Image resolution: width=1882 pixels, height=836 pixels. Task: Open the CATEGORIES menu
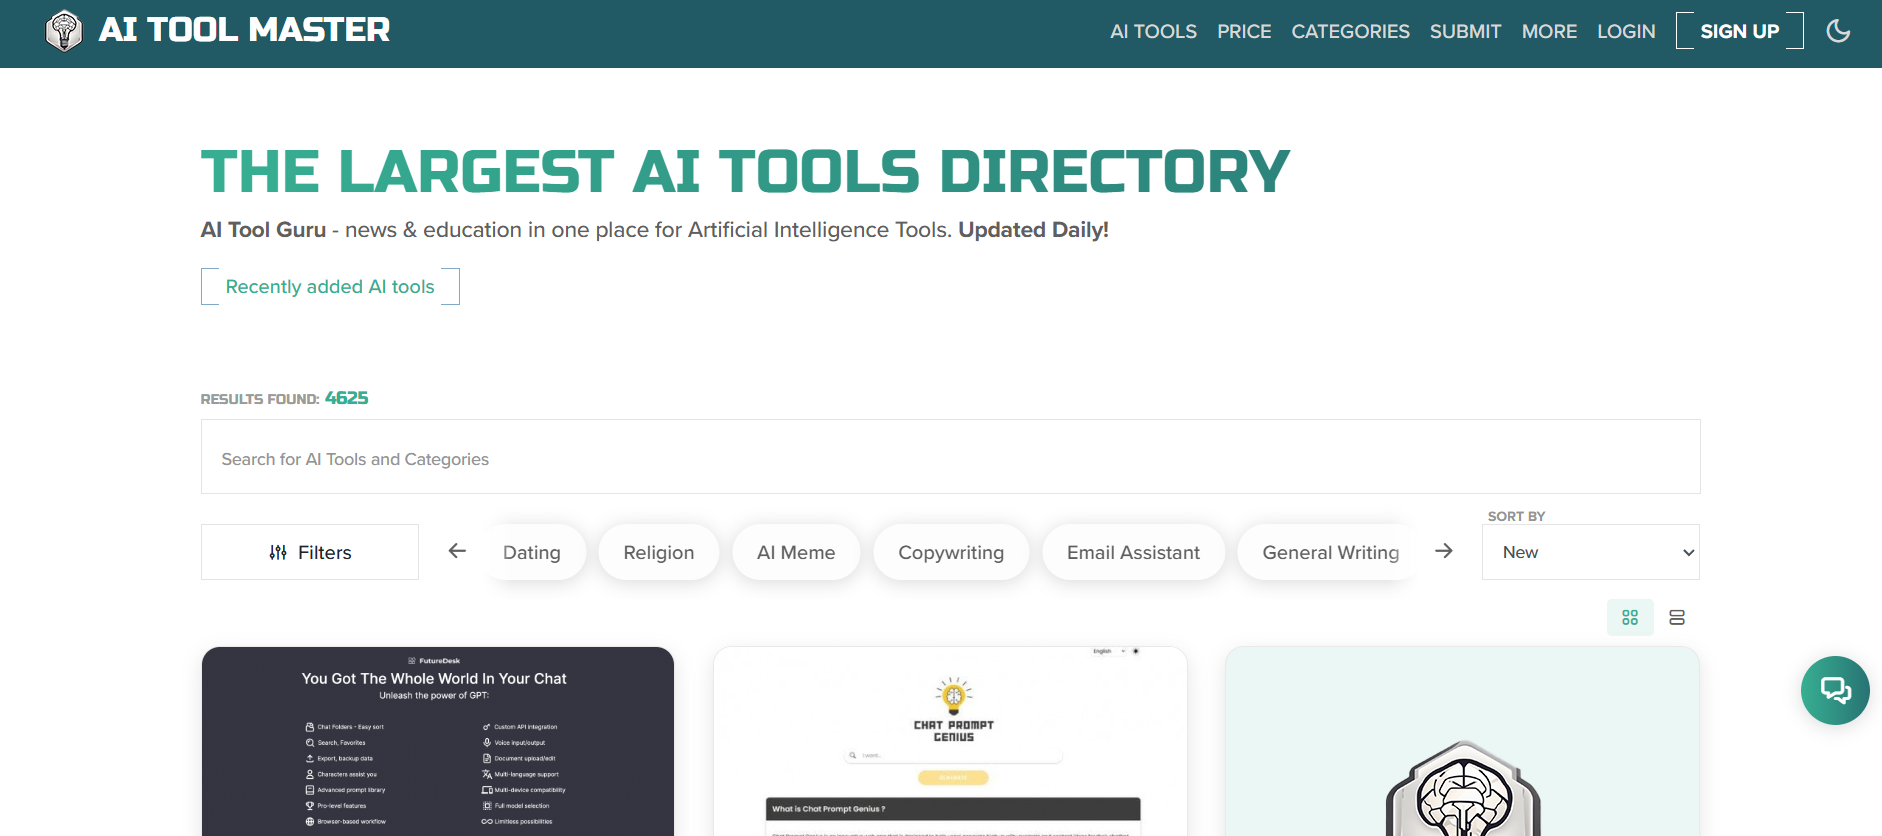point(1350,31)
